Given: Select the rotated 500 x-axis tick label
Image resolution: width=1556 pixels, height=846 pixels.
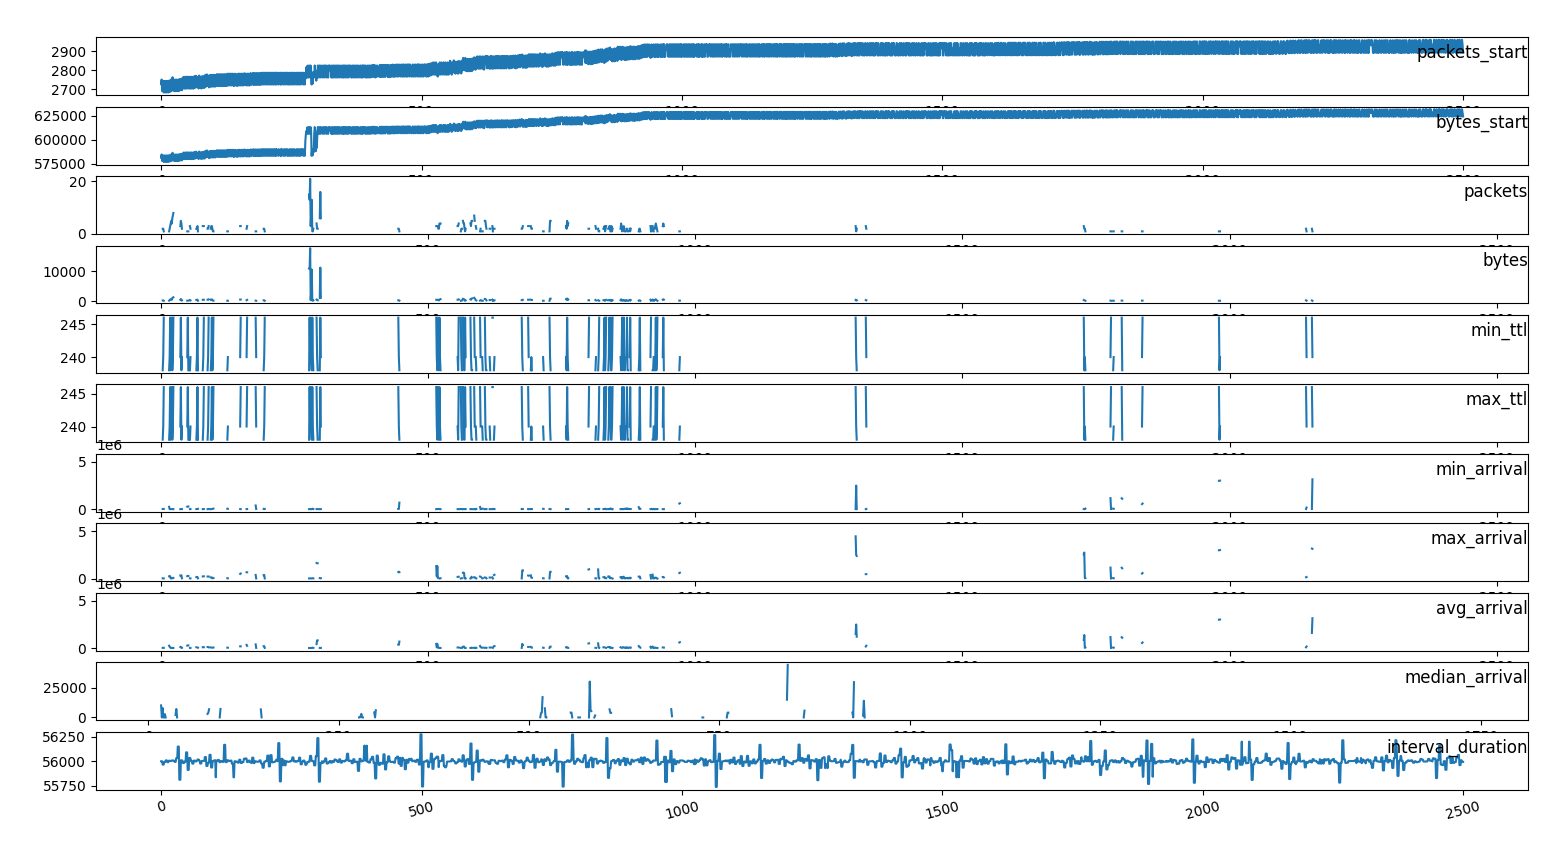Looking at the screenshot, I should point(421,807).
